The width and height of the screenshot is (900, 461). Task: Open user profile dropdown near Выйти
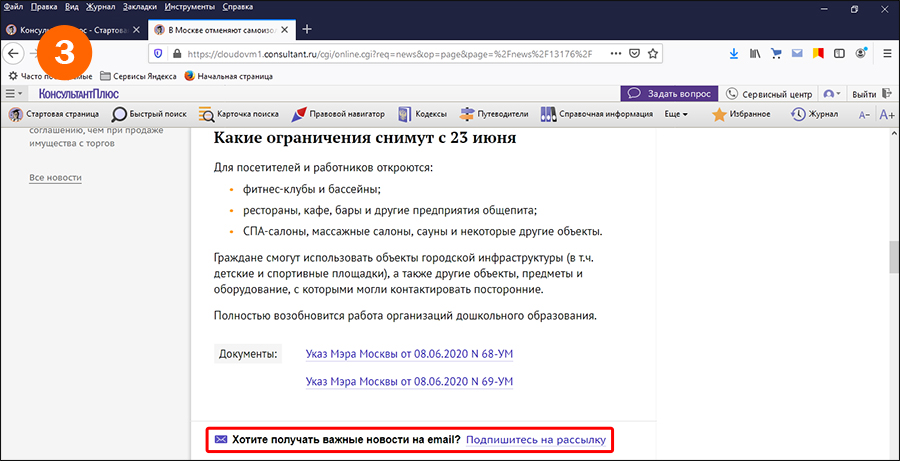832,93
